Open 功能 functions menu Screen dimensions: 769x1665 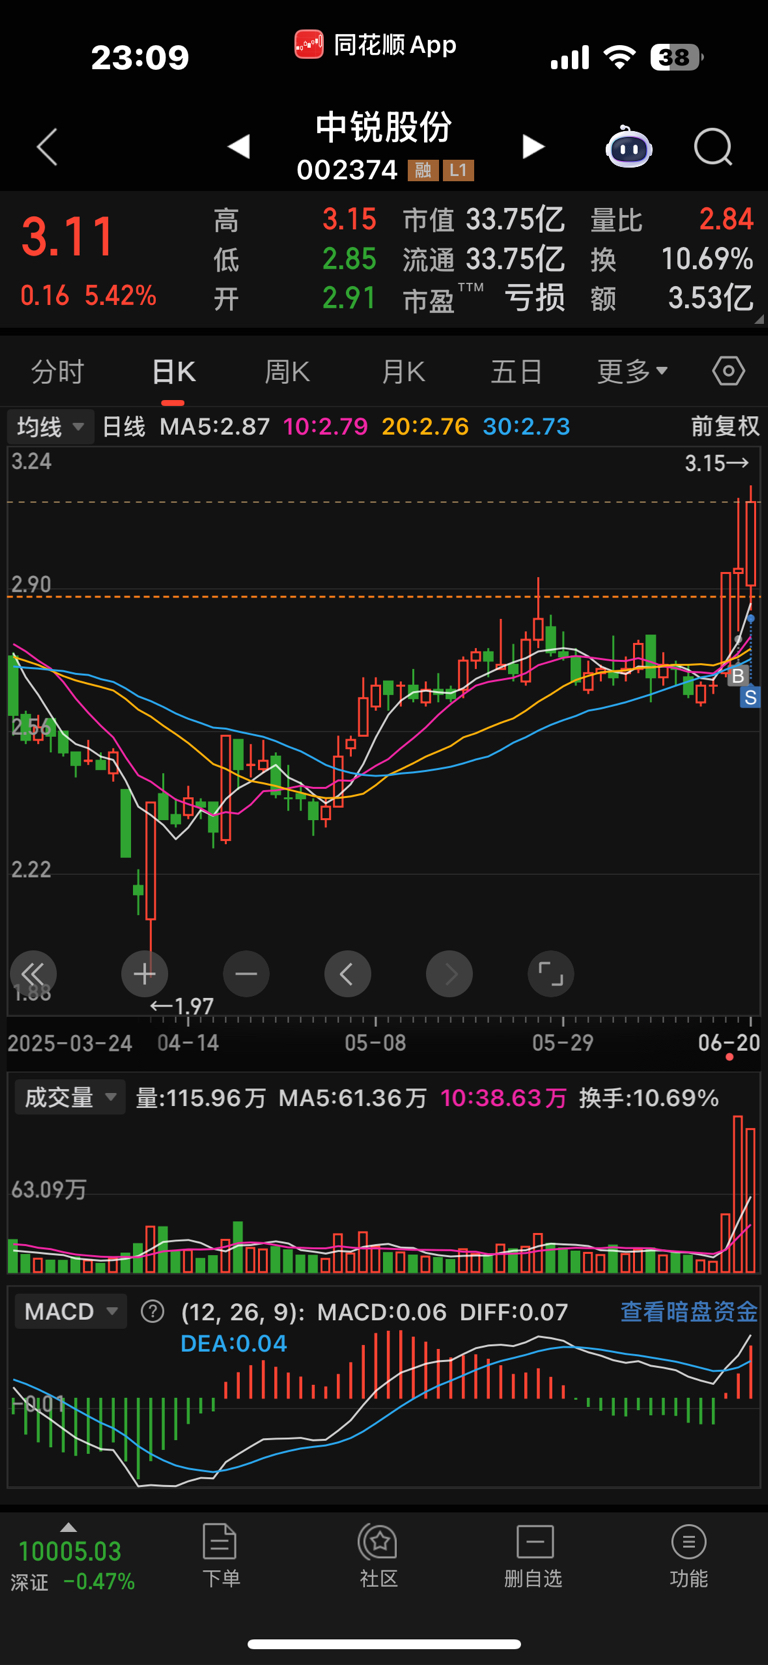click(689, 1555)
